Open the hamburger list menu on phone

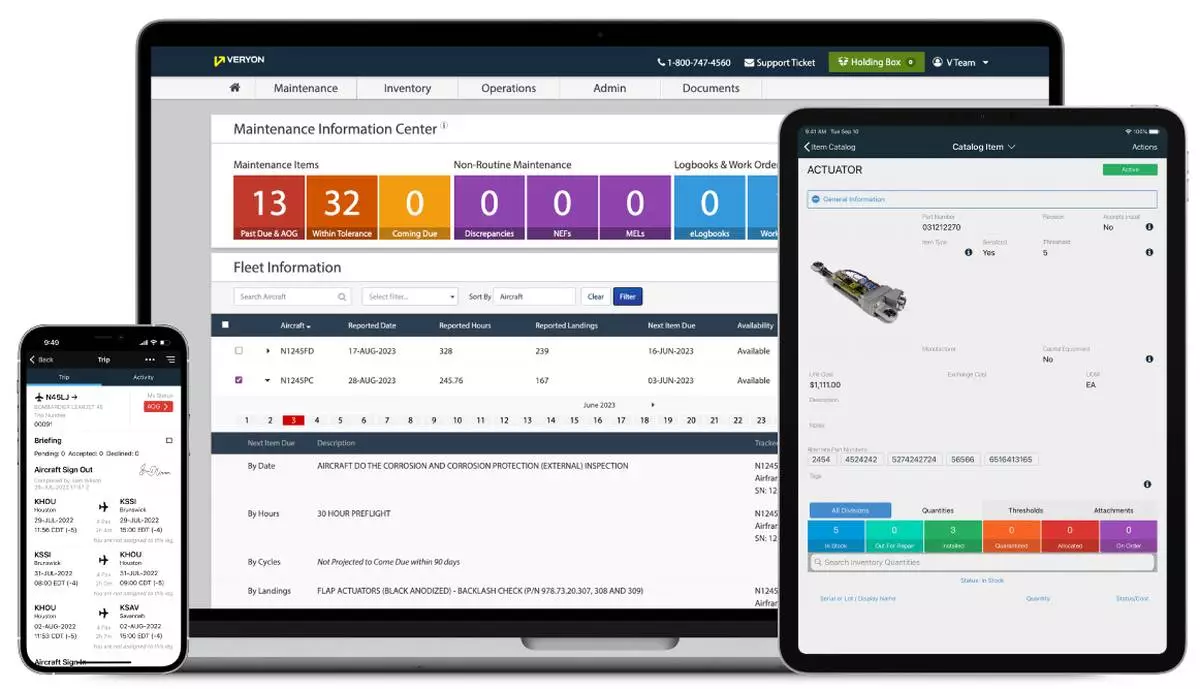tap(171, 359)
